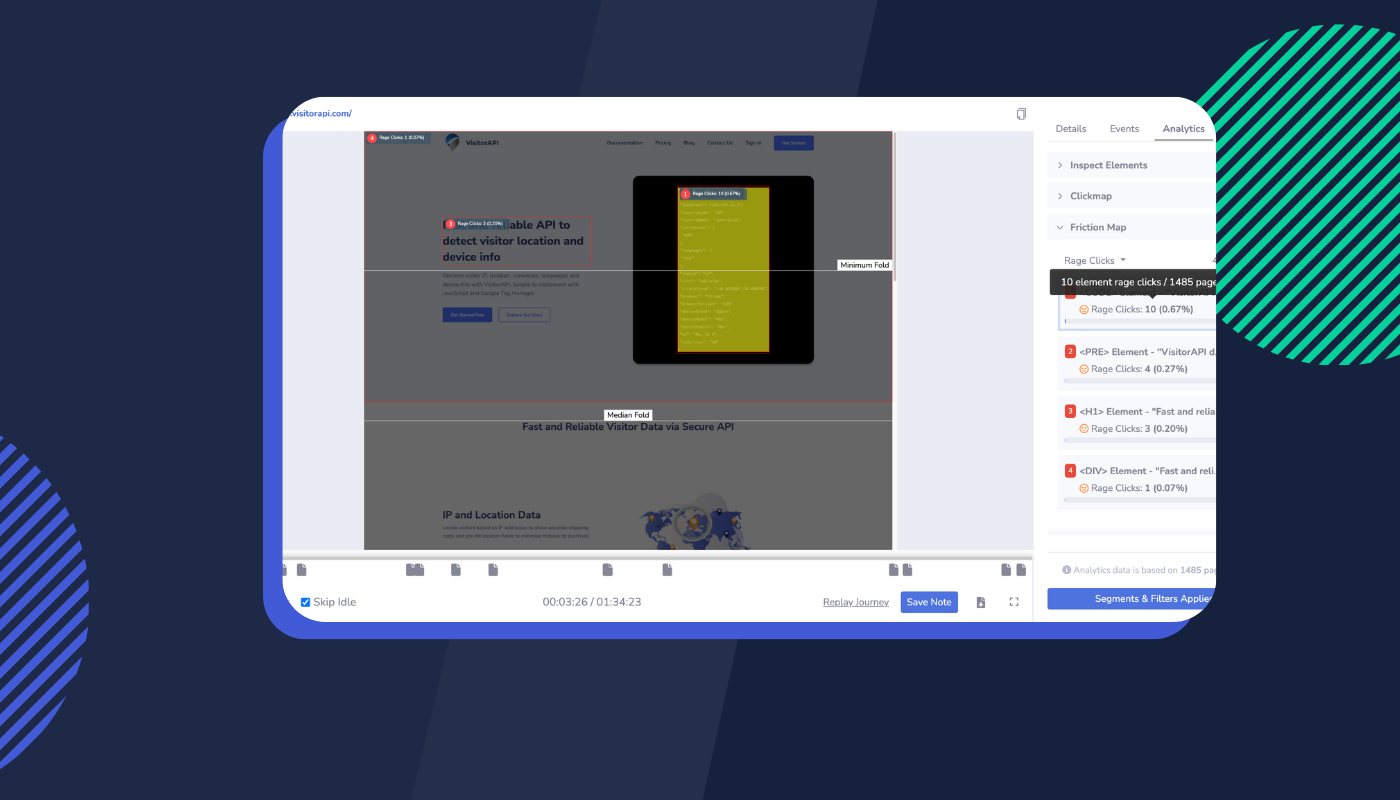Click the yellow rage click highlight on code block
The width and height of the screenshot is (1400, 800).
[723, 270]
